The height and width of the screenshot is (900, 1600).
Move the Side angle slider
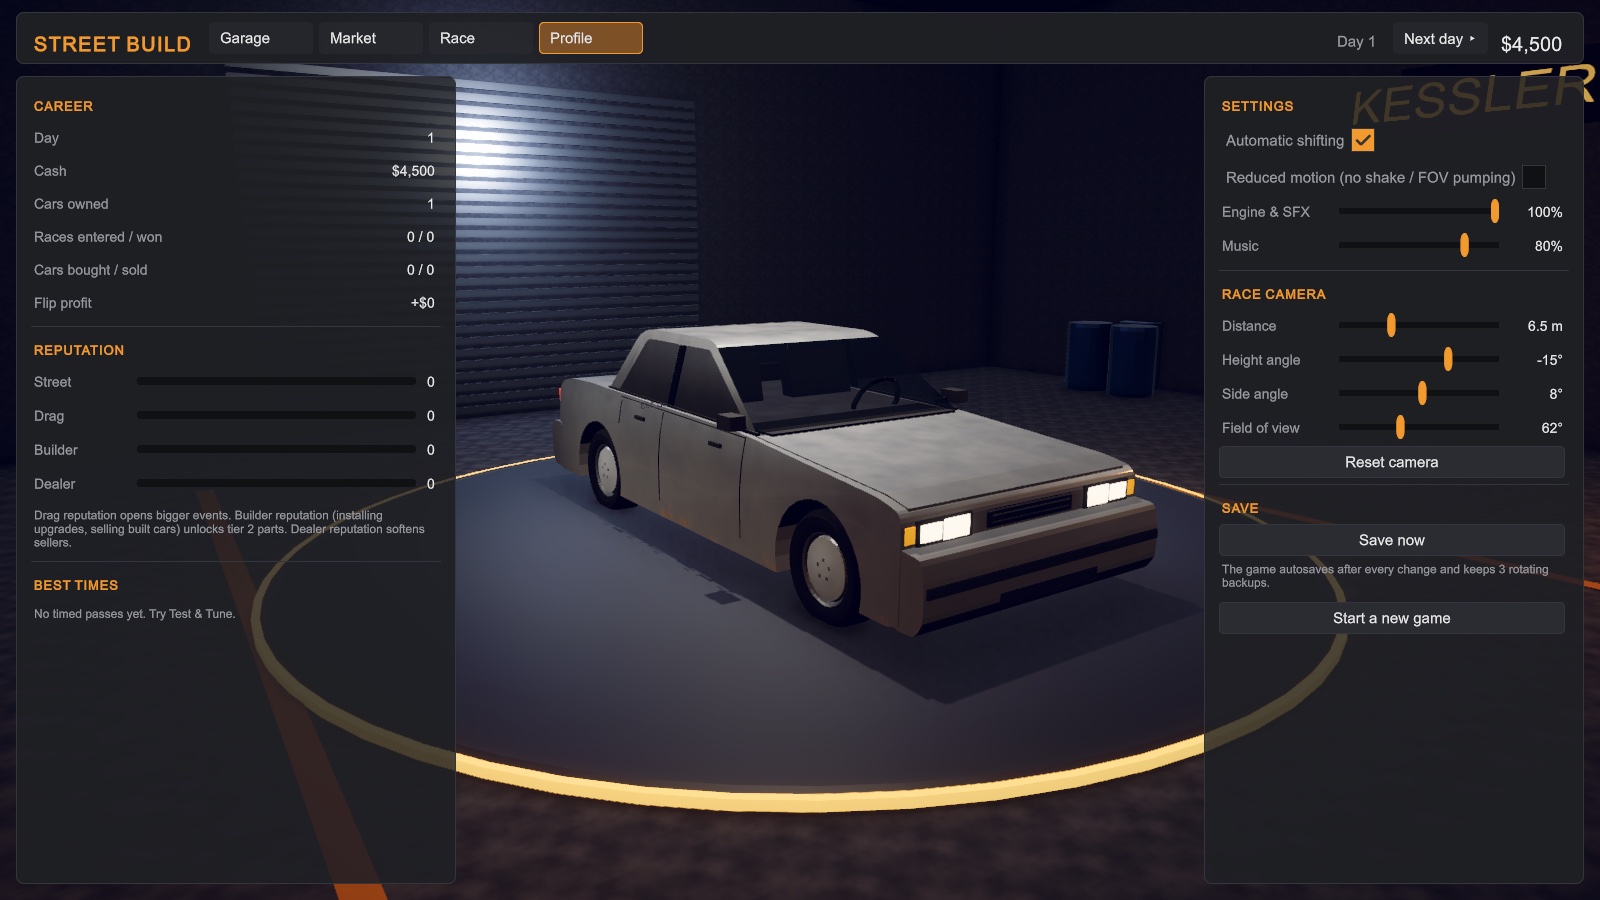tap(1419, 393)
